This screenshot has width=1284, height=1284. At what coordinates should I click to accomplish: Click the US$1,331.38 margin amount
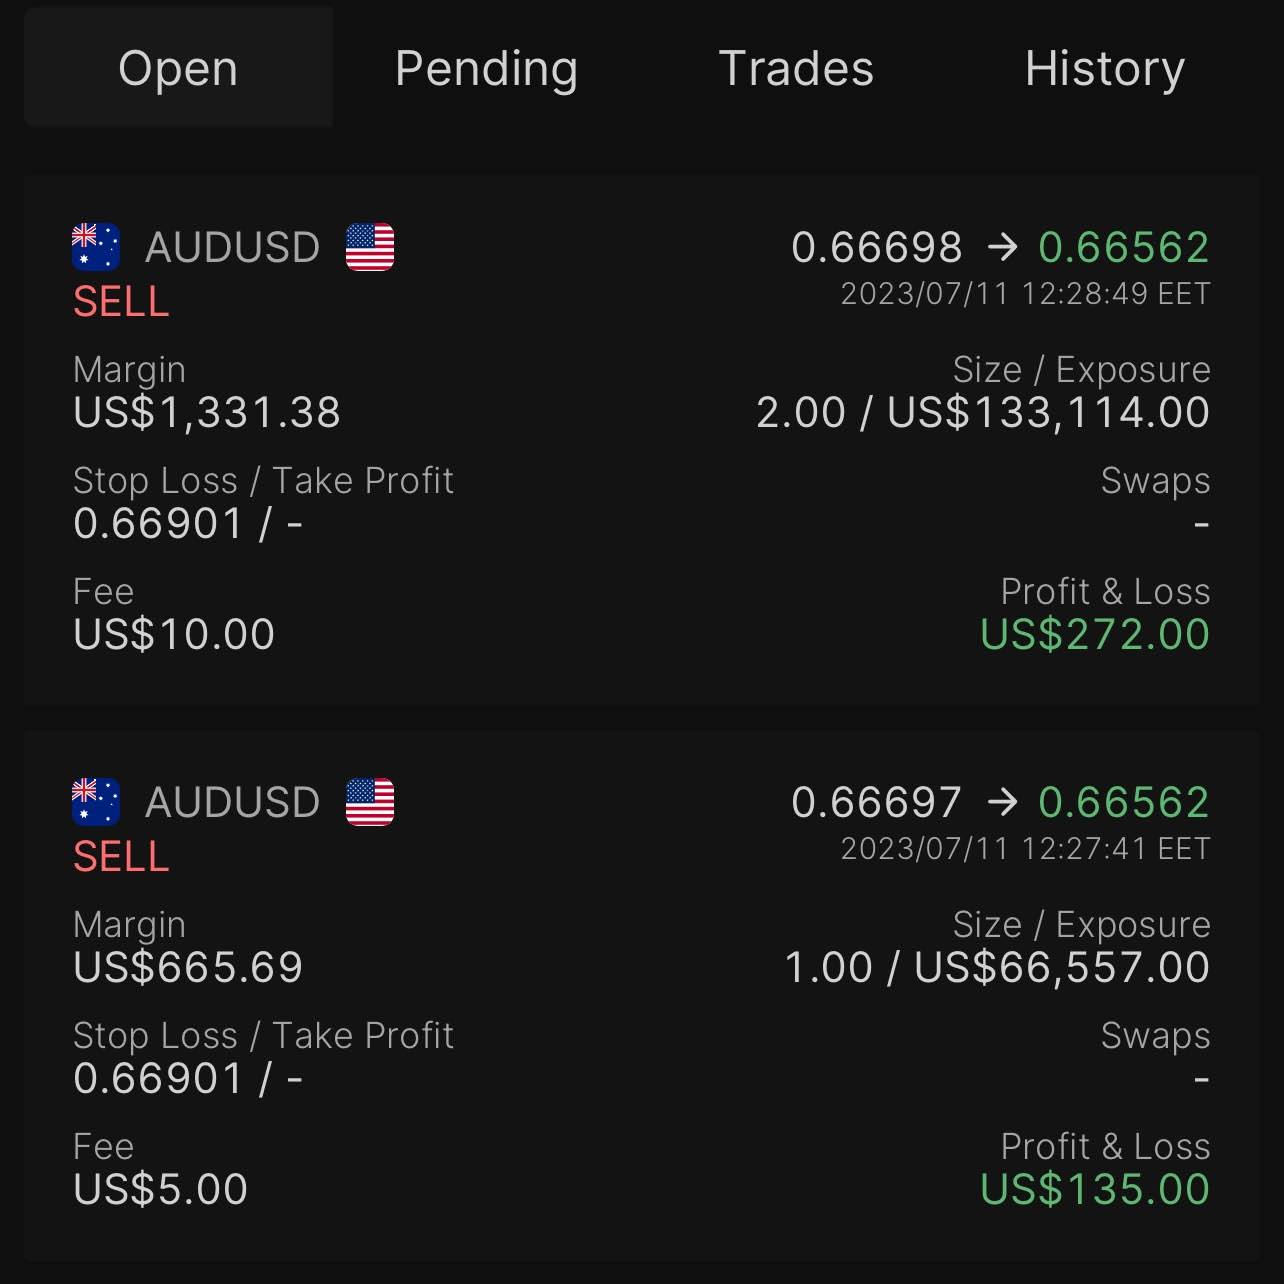(x=207, y=413)
